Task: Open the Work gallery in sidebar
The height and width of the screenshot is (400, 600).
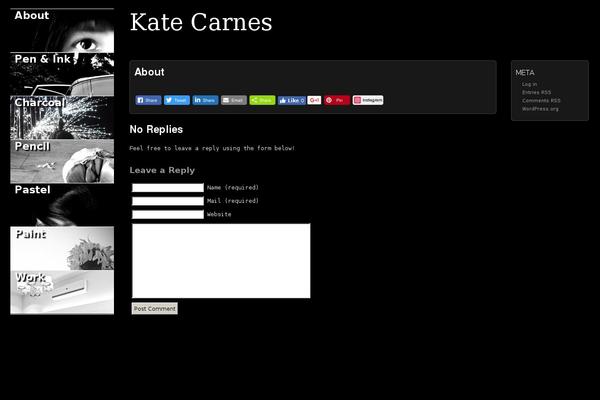Action: point(62,292)
